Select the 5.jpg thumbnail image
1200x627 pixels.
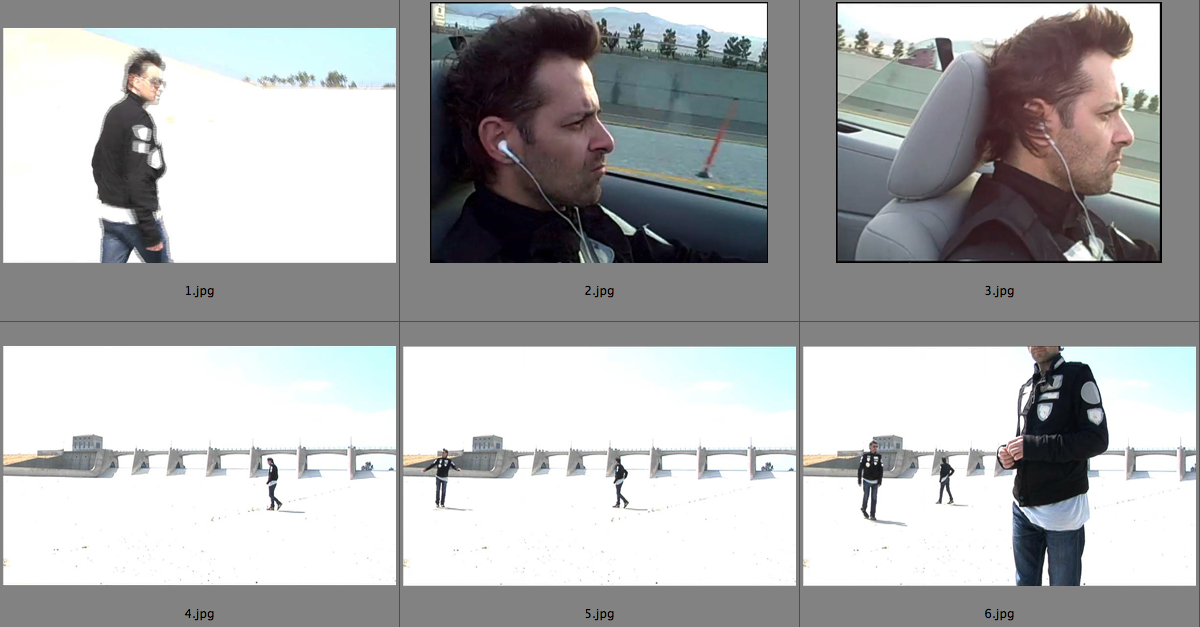point(598,465)
